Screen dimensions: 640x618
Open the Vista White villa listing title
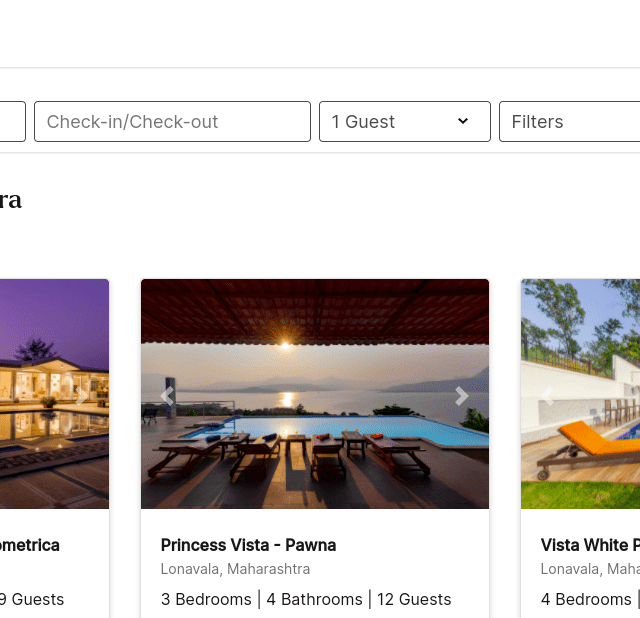tap(590, 545)
